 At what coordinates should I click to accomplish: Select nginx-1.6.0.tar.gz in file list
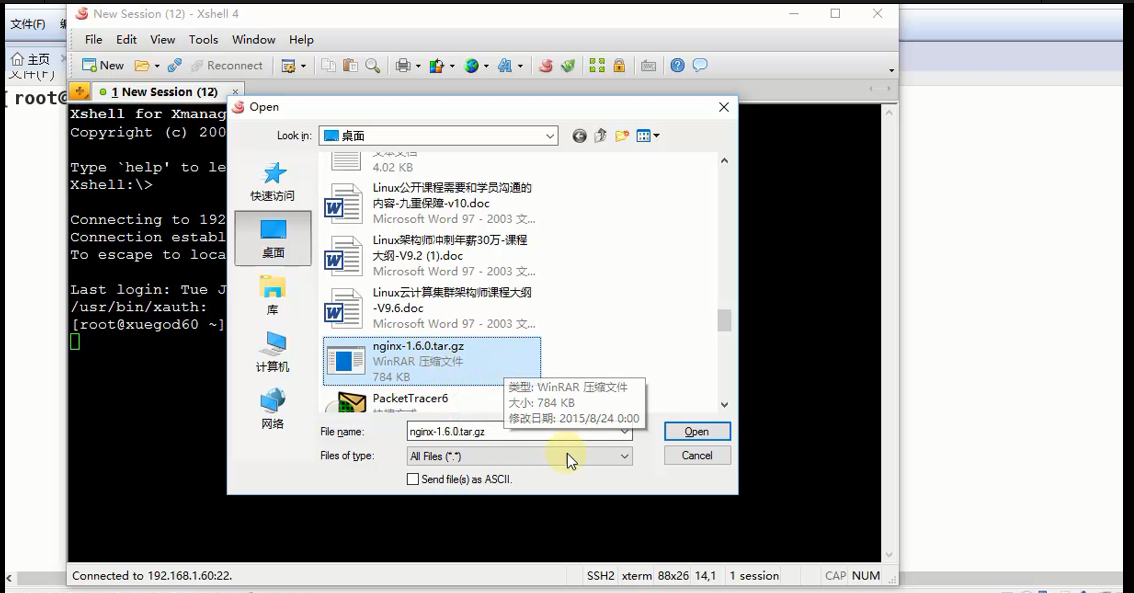(432, 361)
